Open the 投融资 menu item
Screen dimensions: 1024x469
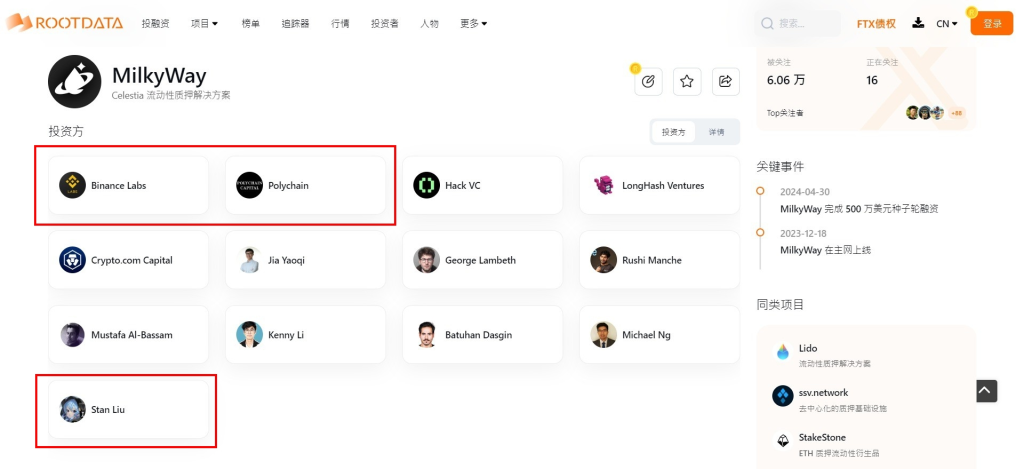point(155,23)
